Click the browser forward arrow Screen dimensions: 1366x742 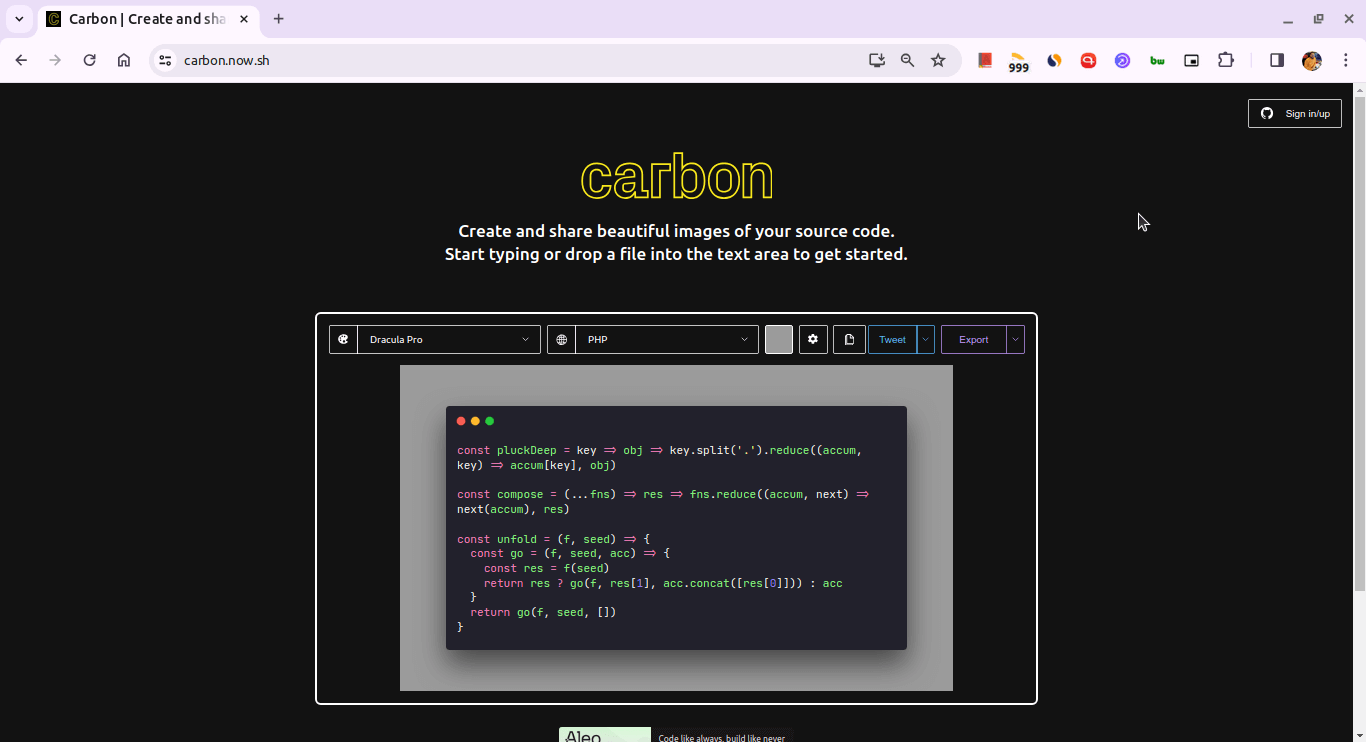tap(55, 60)
